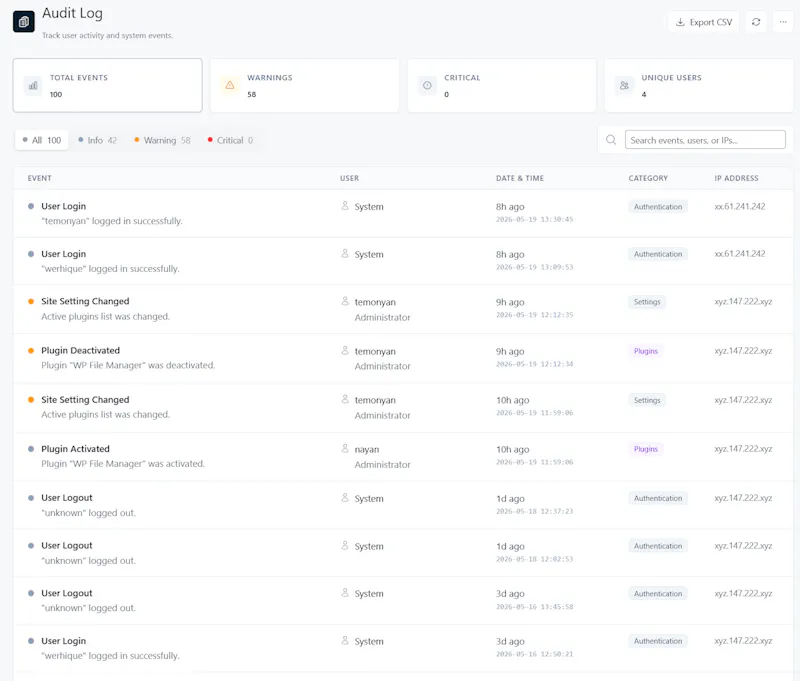Open User Logout event from 3d ago
This screenshot has height=681, width=800.
pos(67,593)
